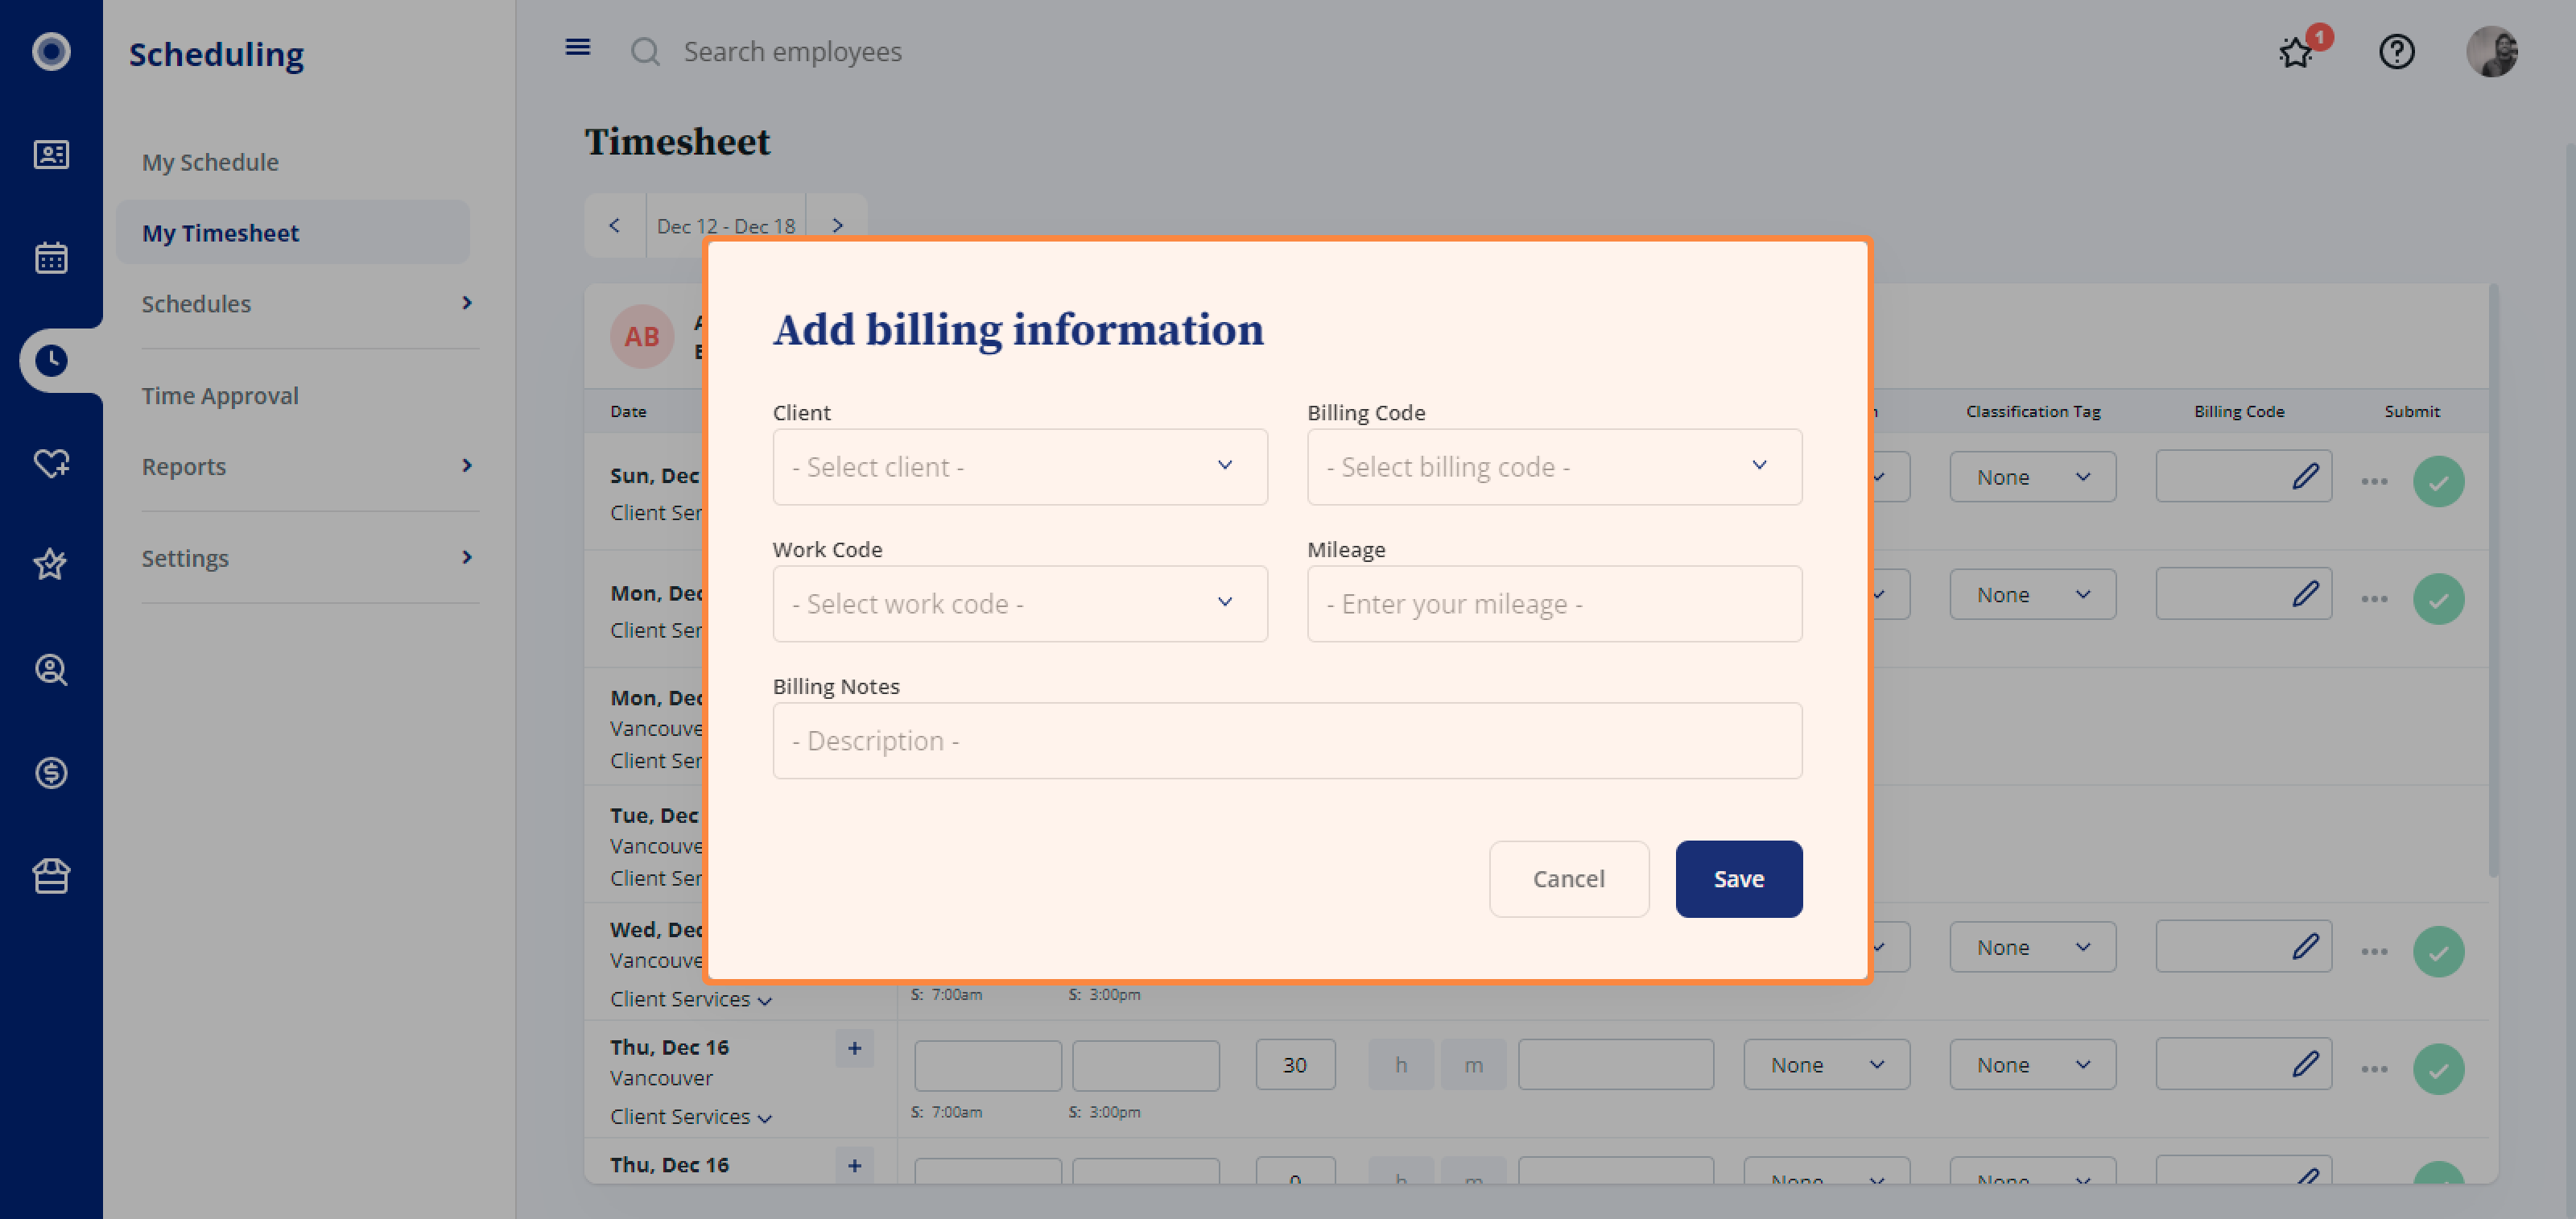This screenshot has height=1219, width=2576.
Task: Open the store marketplace sidebar icon
Action: pyautogui.click(x=51, y=876)
